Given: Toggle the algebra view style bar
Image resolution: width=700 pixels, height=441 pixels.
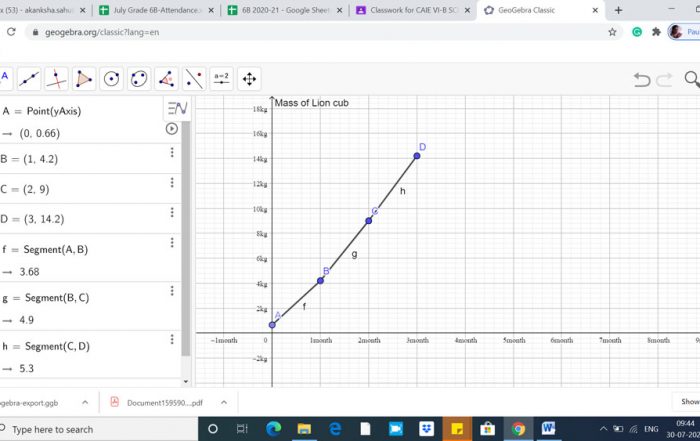Looking at the screenshot, I should pyautogui.click(x=177, y=108).
